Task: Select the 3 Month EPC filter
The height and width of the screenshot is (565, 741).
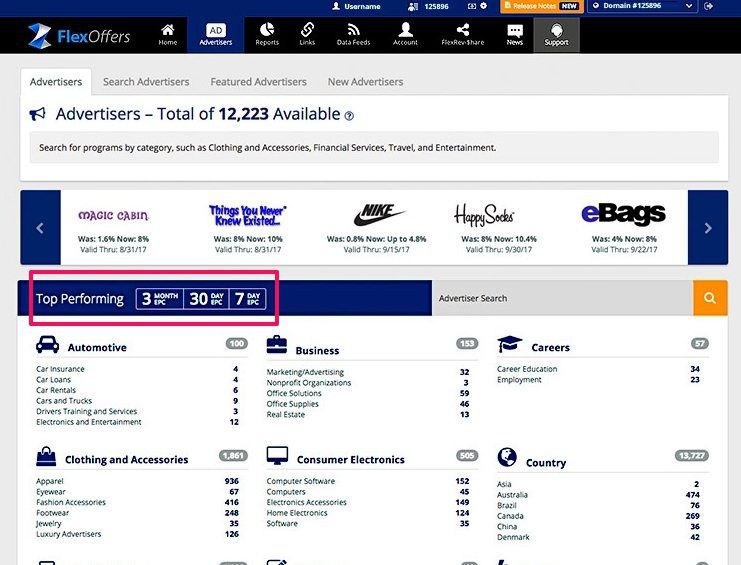Action: (160, 298)
